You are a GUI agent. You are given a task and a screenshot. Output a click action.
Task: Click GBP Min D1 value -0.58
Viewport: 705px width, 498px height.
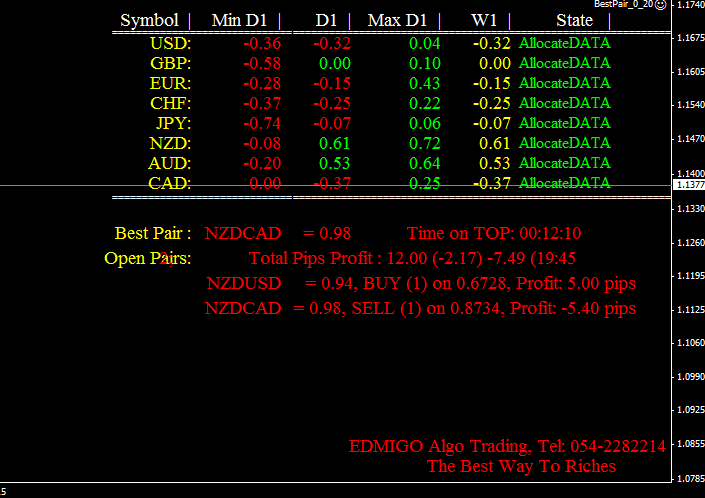point(262,63)
